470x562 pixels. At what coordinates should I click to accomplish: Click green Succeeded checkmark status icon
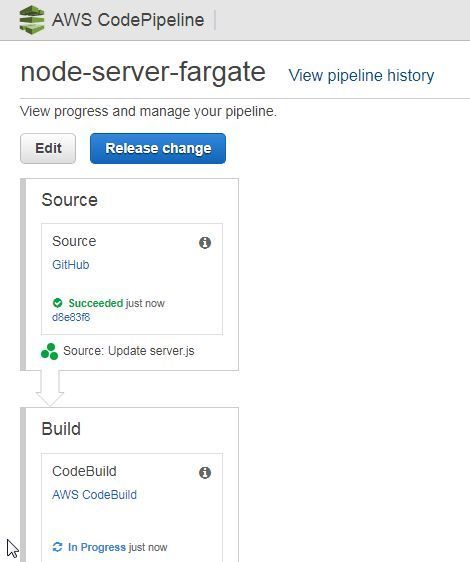(x=57, y=303)
